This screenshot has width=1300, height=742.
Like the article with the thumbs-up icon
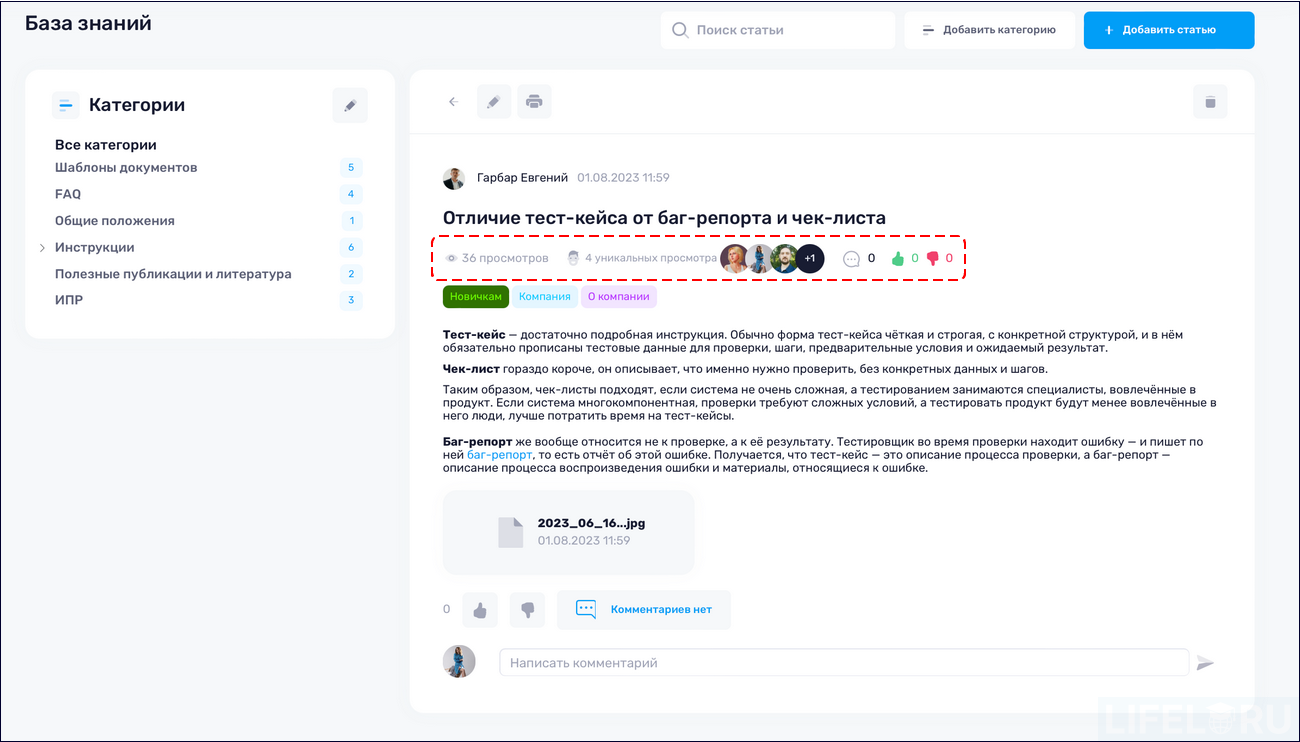[479, 610]
